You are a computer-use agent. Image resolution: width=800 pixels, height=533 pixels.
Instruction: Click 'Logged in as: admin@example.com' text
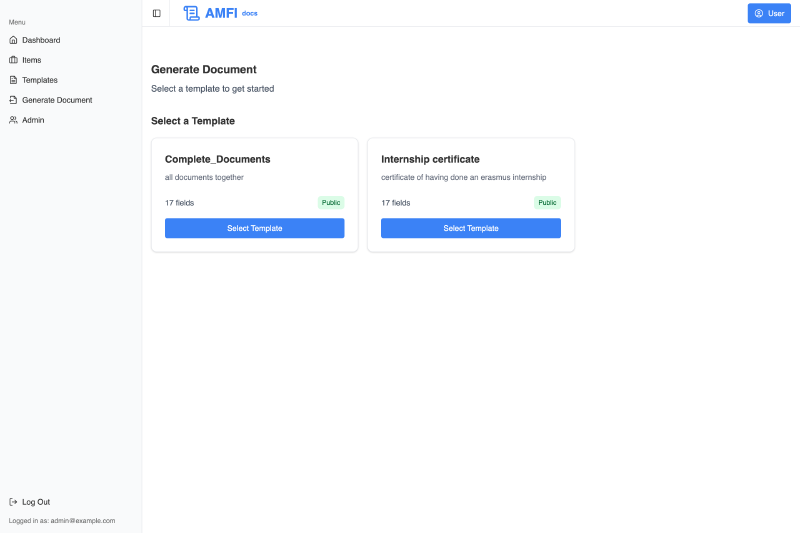pos(62,521)
